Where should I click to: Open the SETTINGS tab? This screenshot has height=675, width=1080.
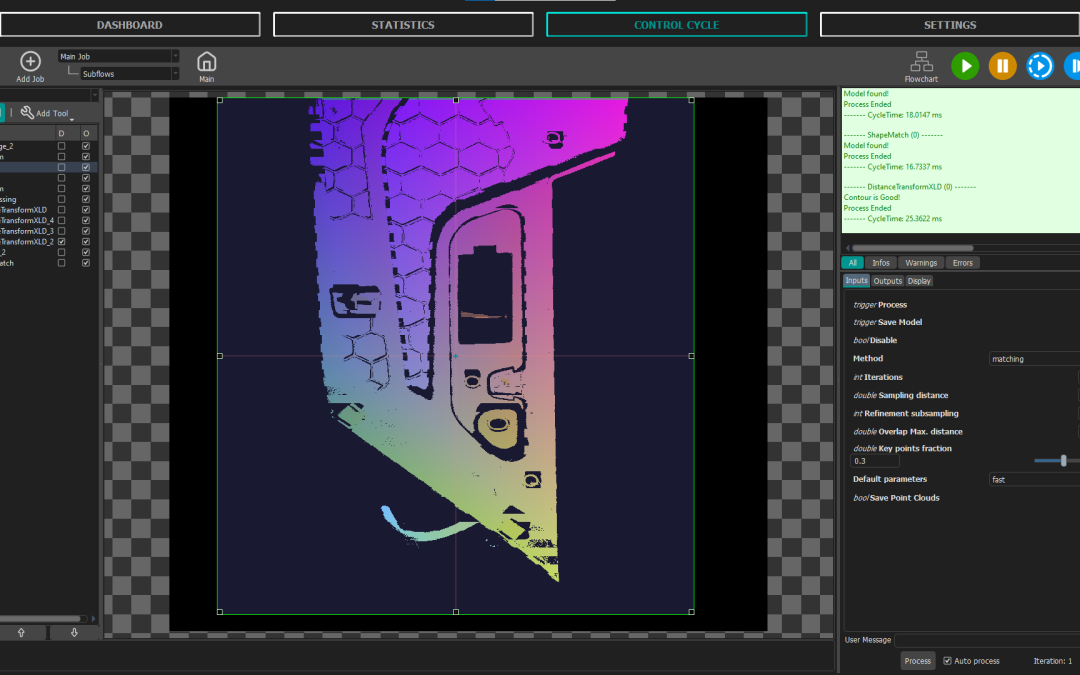[950, 25]
